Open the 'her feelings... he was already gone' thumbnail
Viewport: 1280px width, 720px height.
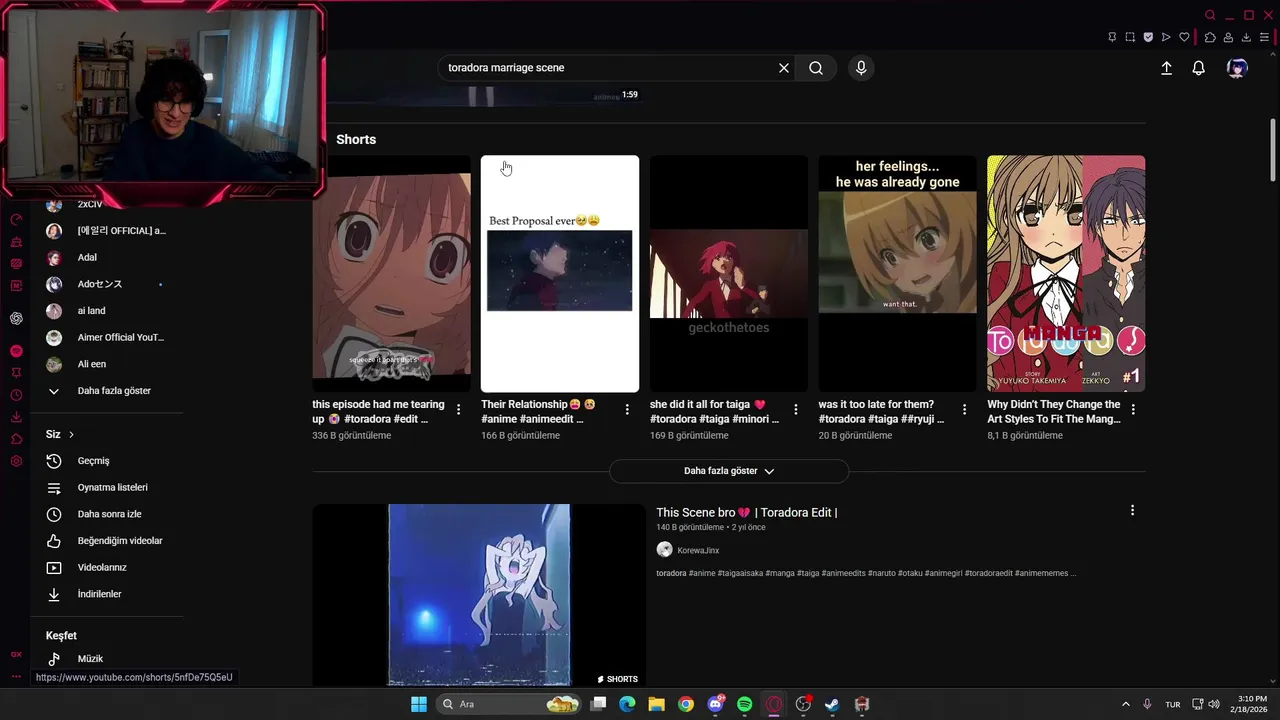pos(897,273)
